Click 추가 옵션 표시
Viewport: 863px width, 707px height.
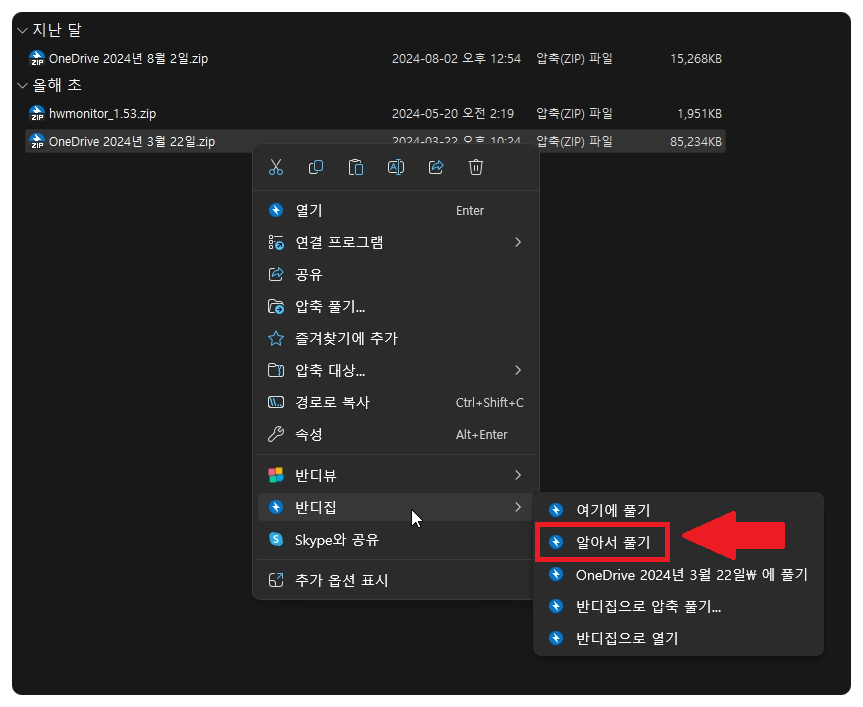tap(396, 580)
